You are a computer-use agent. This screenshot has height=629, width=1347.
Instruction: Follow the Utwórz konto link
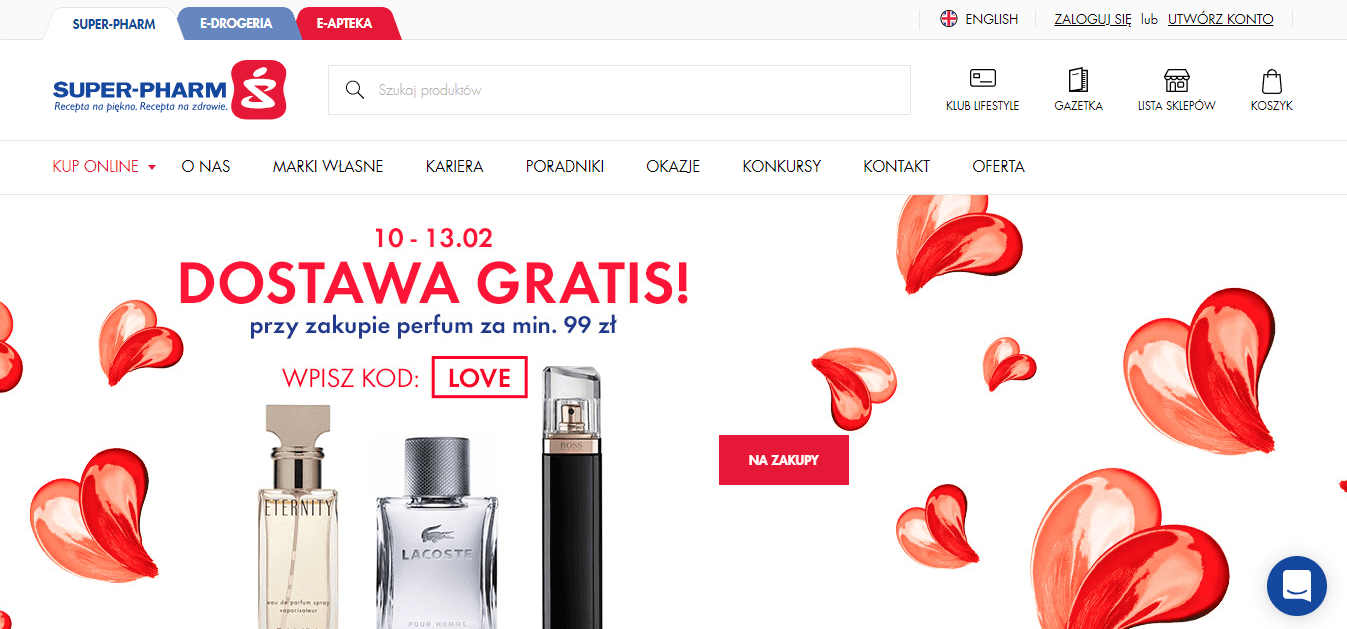(1220, 19)
